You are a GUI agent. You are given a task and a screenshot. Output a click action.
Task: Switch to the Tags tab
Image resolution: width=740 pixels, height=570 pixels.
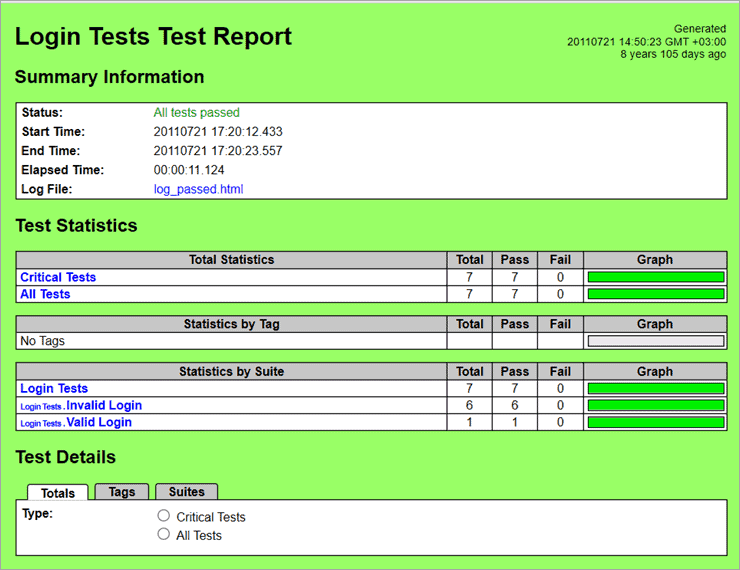click(122, 492)
